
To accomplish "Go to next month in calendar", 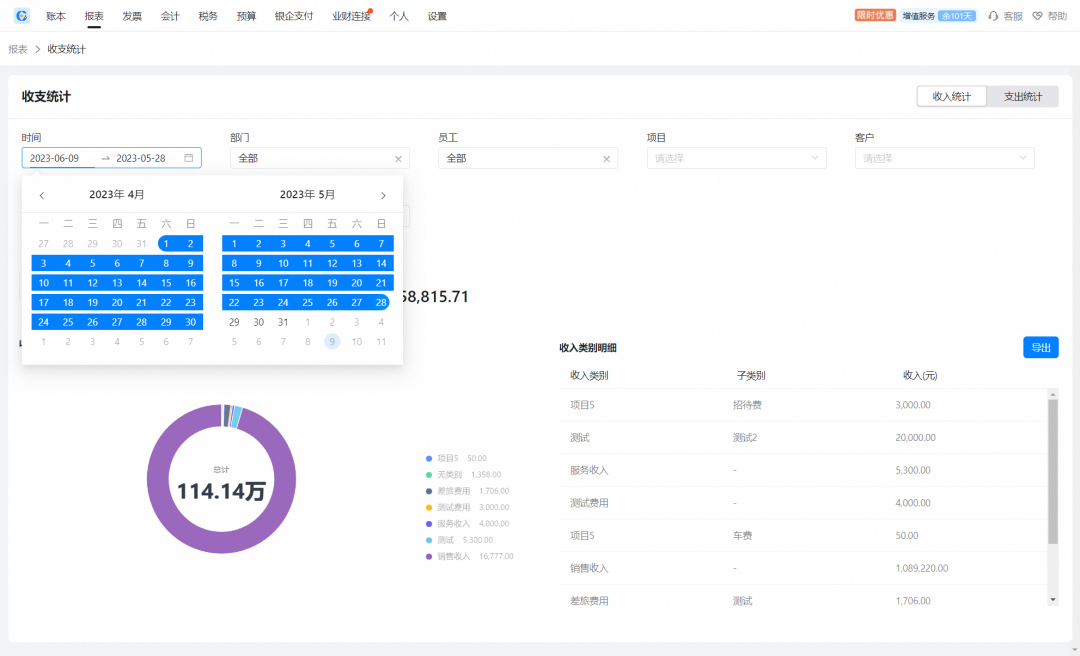I will coord(383,195).
